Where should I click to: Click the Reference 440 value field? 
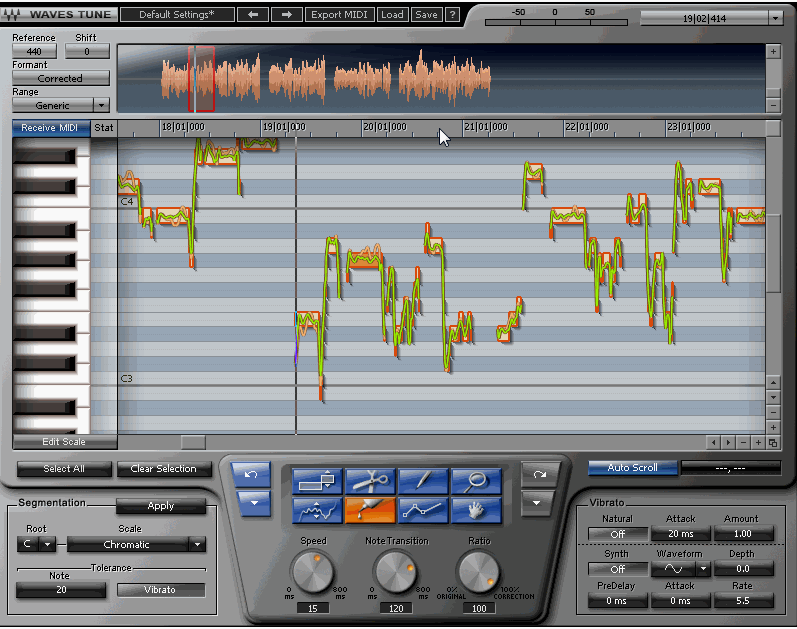(x=34, y=51)
